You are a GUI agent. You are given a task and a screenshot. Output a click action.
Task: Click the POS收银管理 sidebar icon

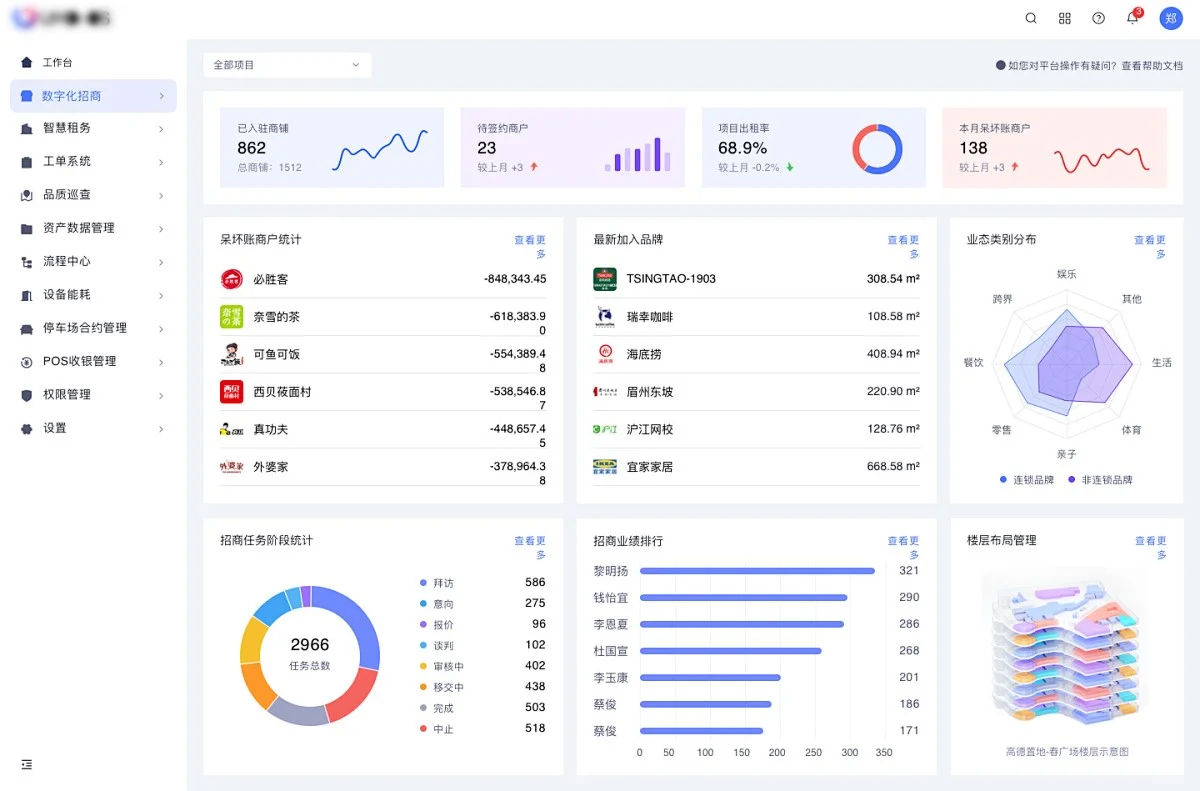(27, 361)
